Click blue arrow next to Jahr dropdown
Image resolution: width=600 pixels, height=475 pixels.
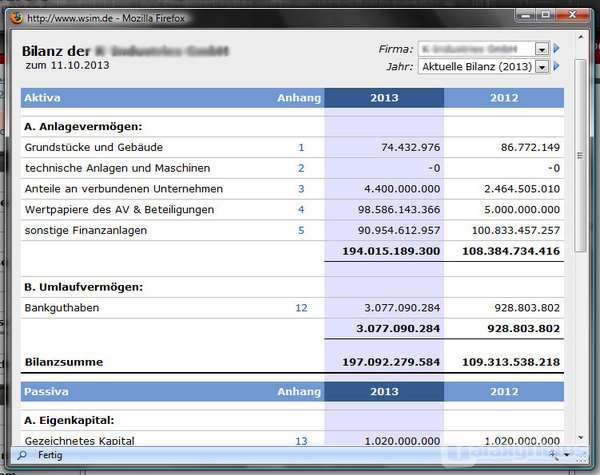pos(557,66)
